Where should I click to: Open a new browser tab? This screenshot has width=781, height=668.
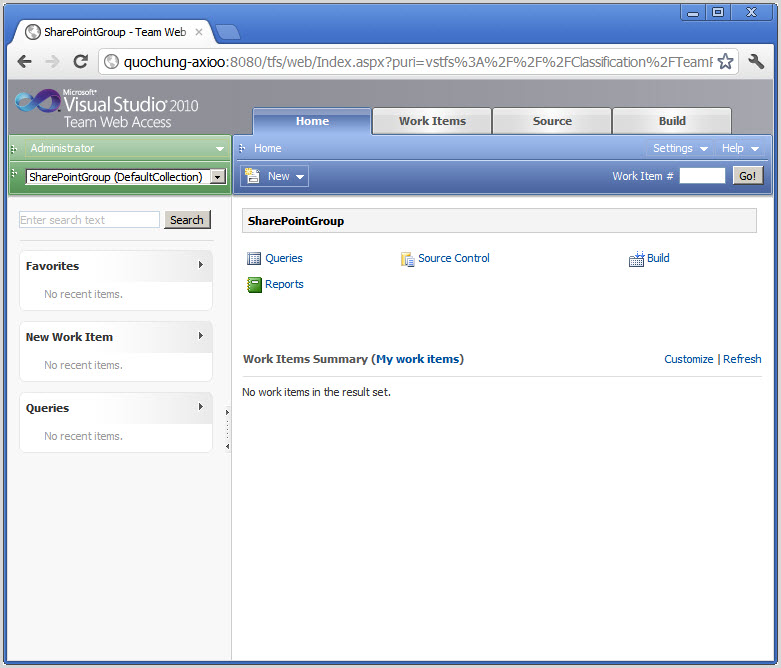pyautogui.click(x=228, y=32)
